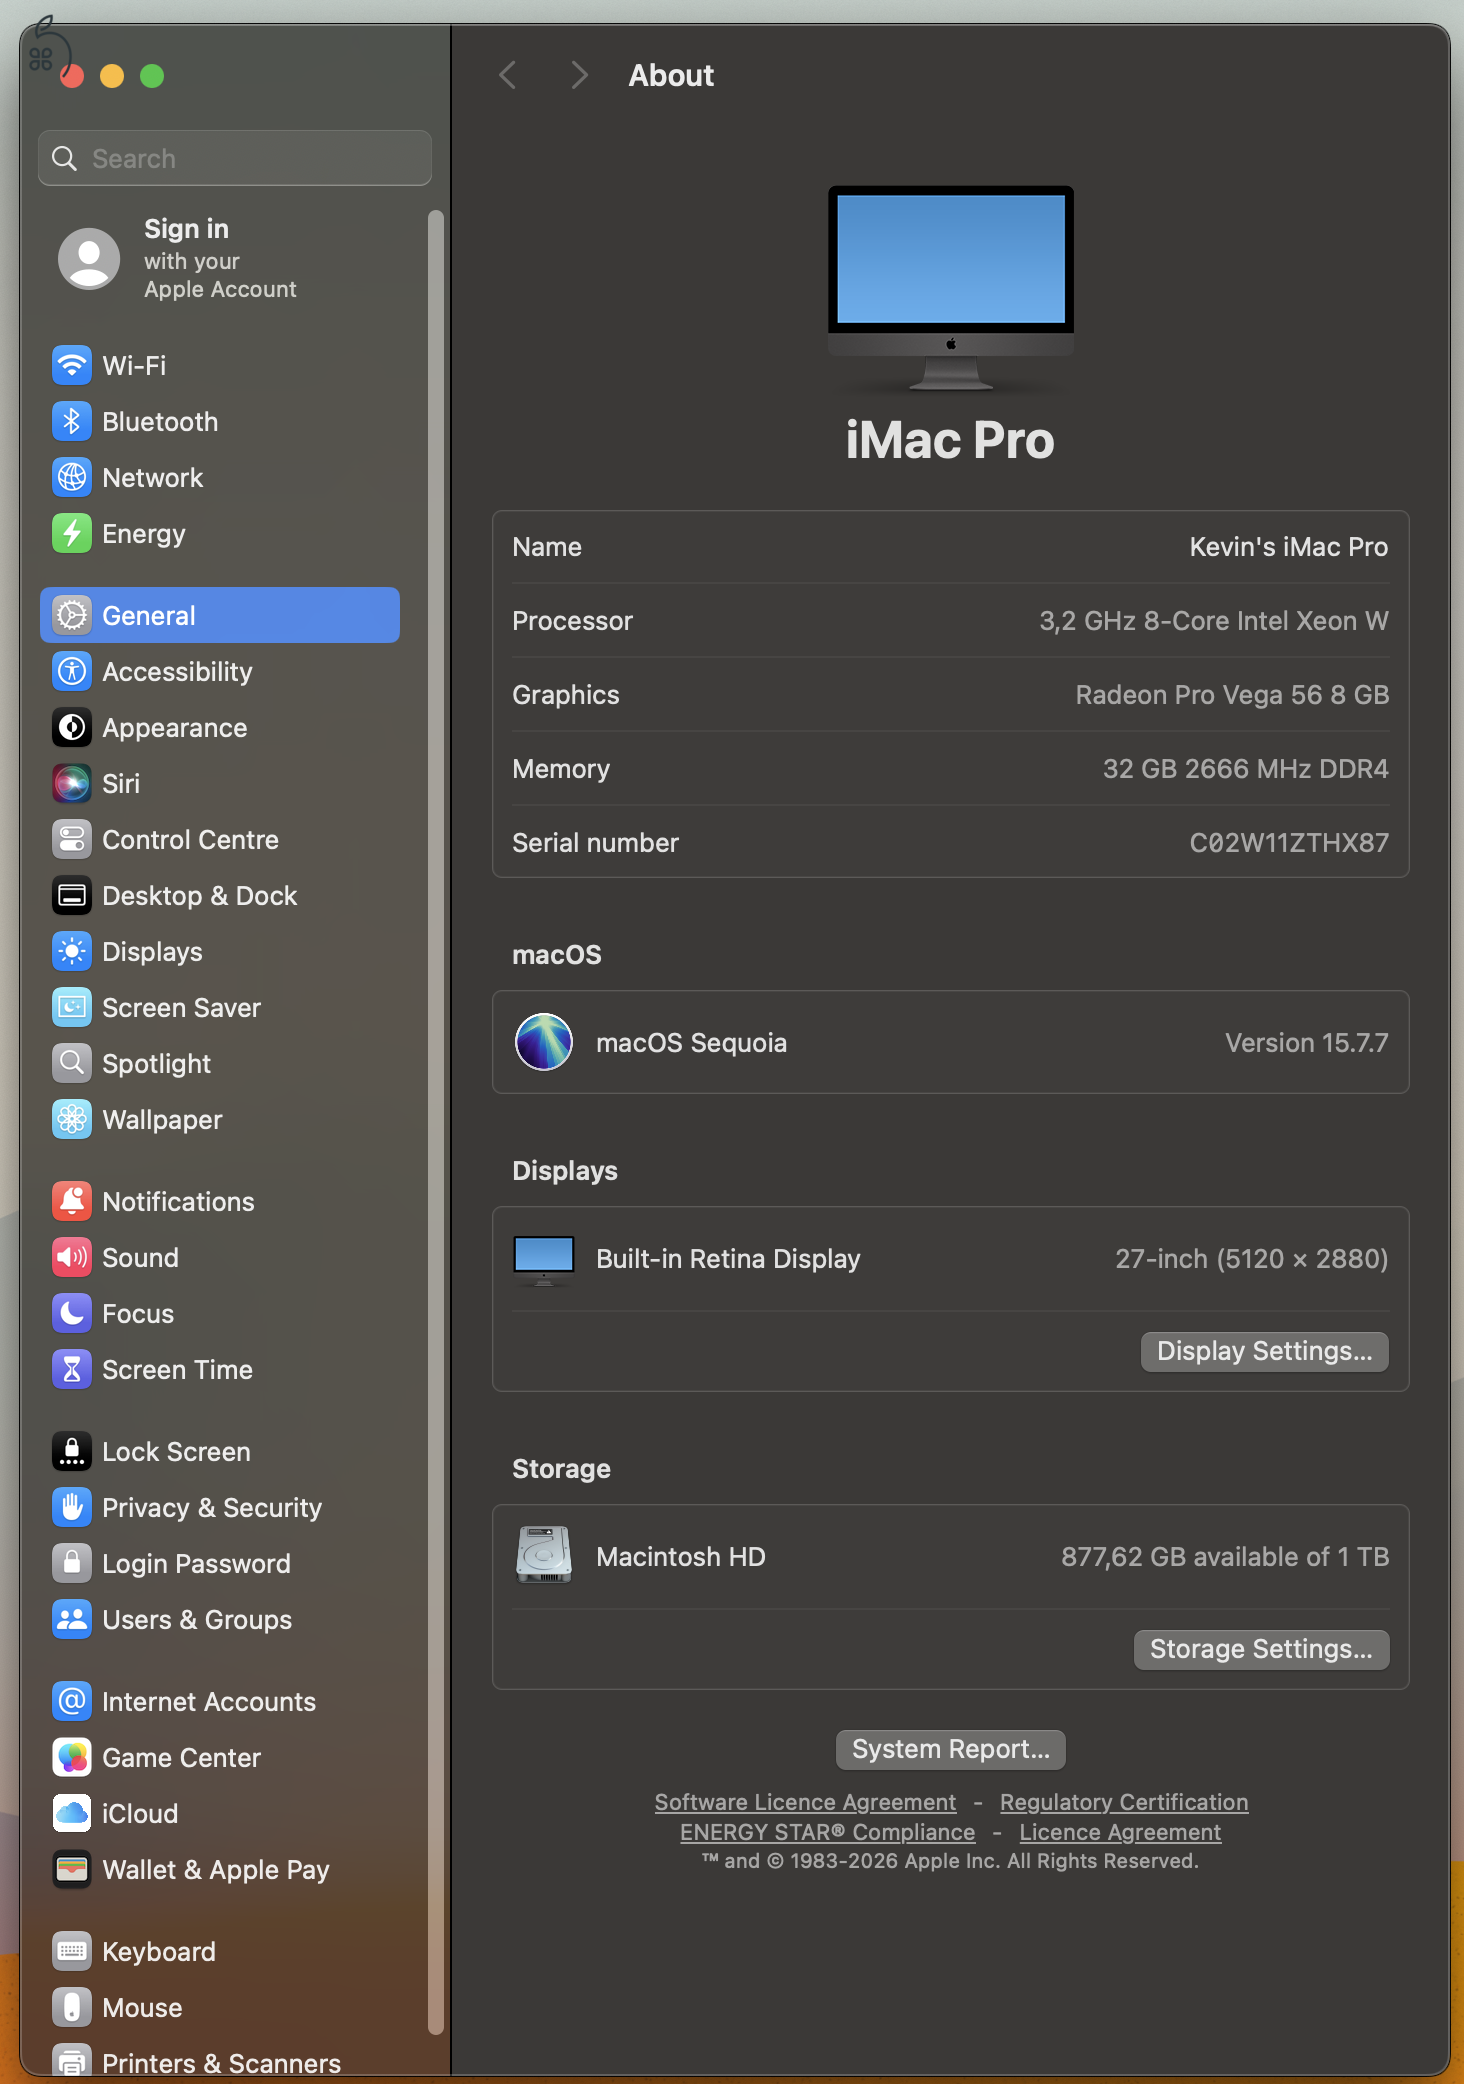Click "3,2 GHz 8-Core Intel Xeon W" value
This screenshot has width=1464, height=2084.
(1214, 621)
